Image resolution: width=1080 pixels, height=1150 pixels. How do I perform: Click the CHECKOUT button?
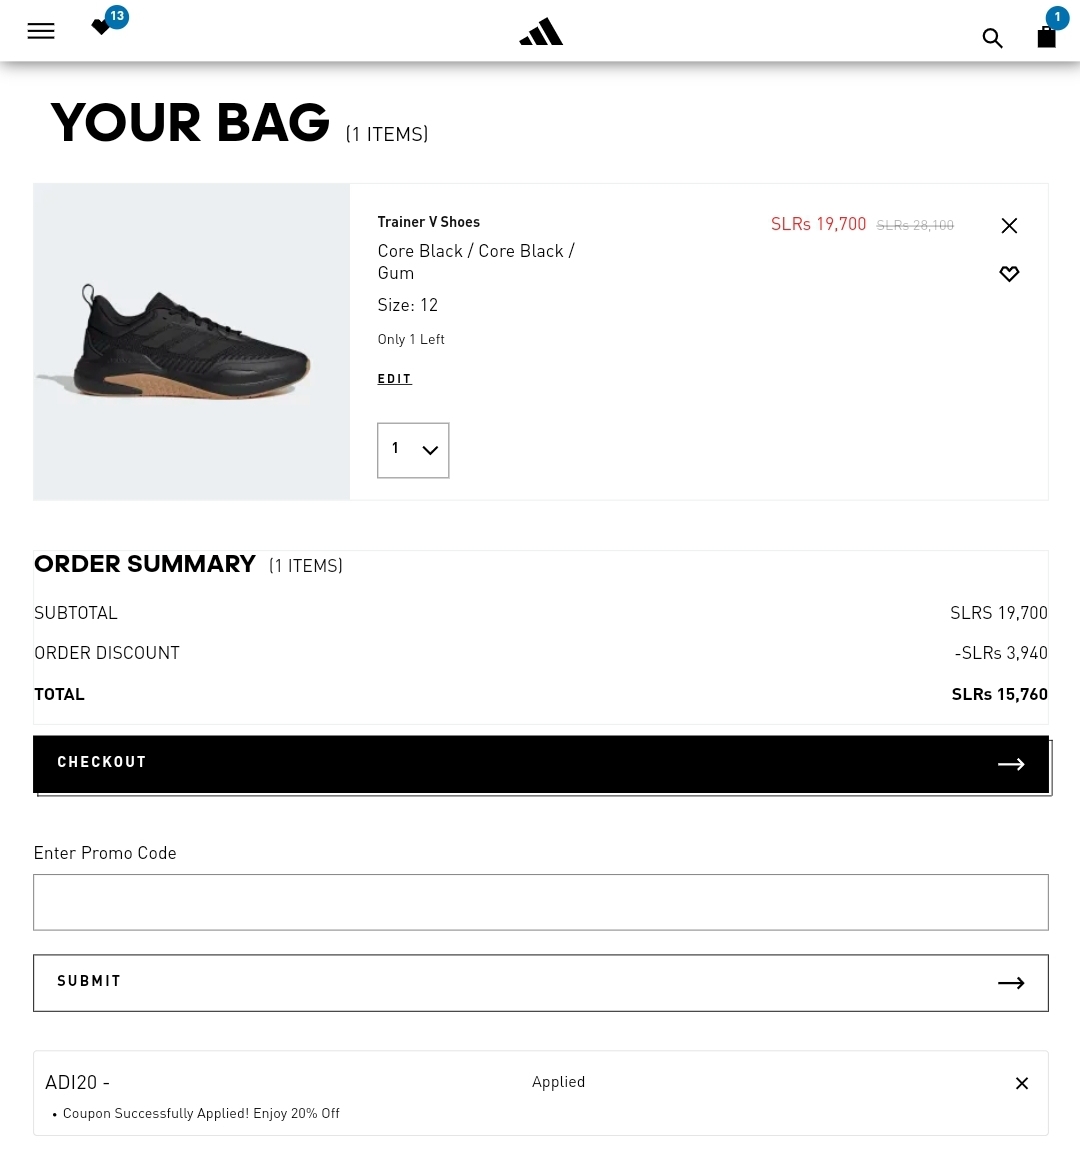(541, 764)
